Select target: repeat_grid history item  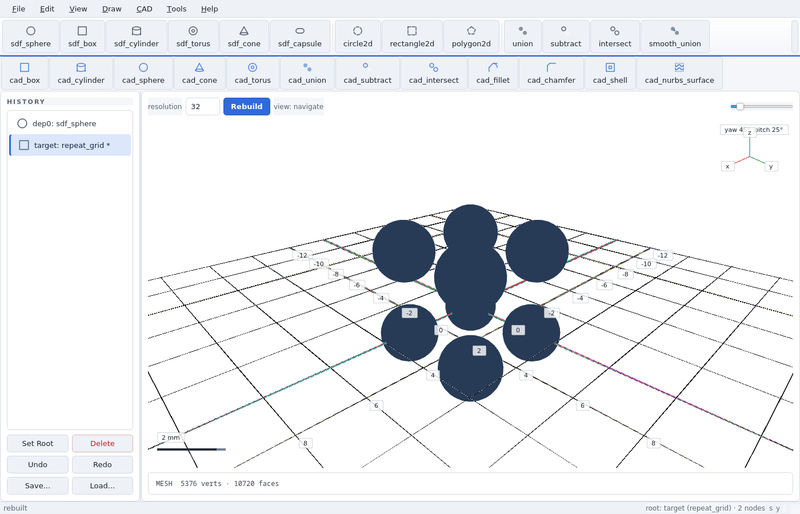pyautogui.click(x=70, y=145)
